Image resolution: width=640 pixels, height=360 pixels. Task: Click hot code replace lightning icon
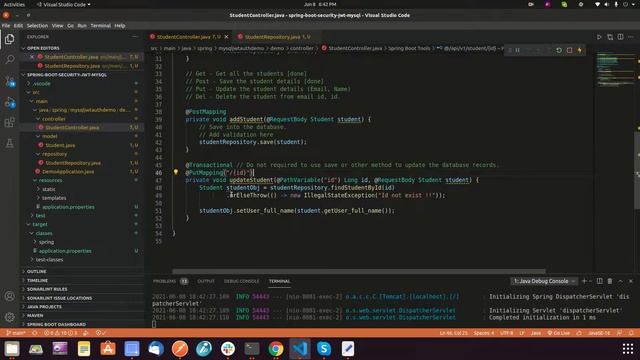[x=580, y=50]
